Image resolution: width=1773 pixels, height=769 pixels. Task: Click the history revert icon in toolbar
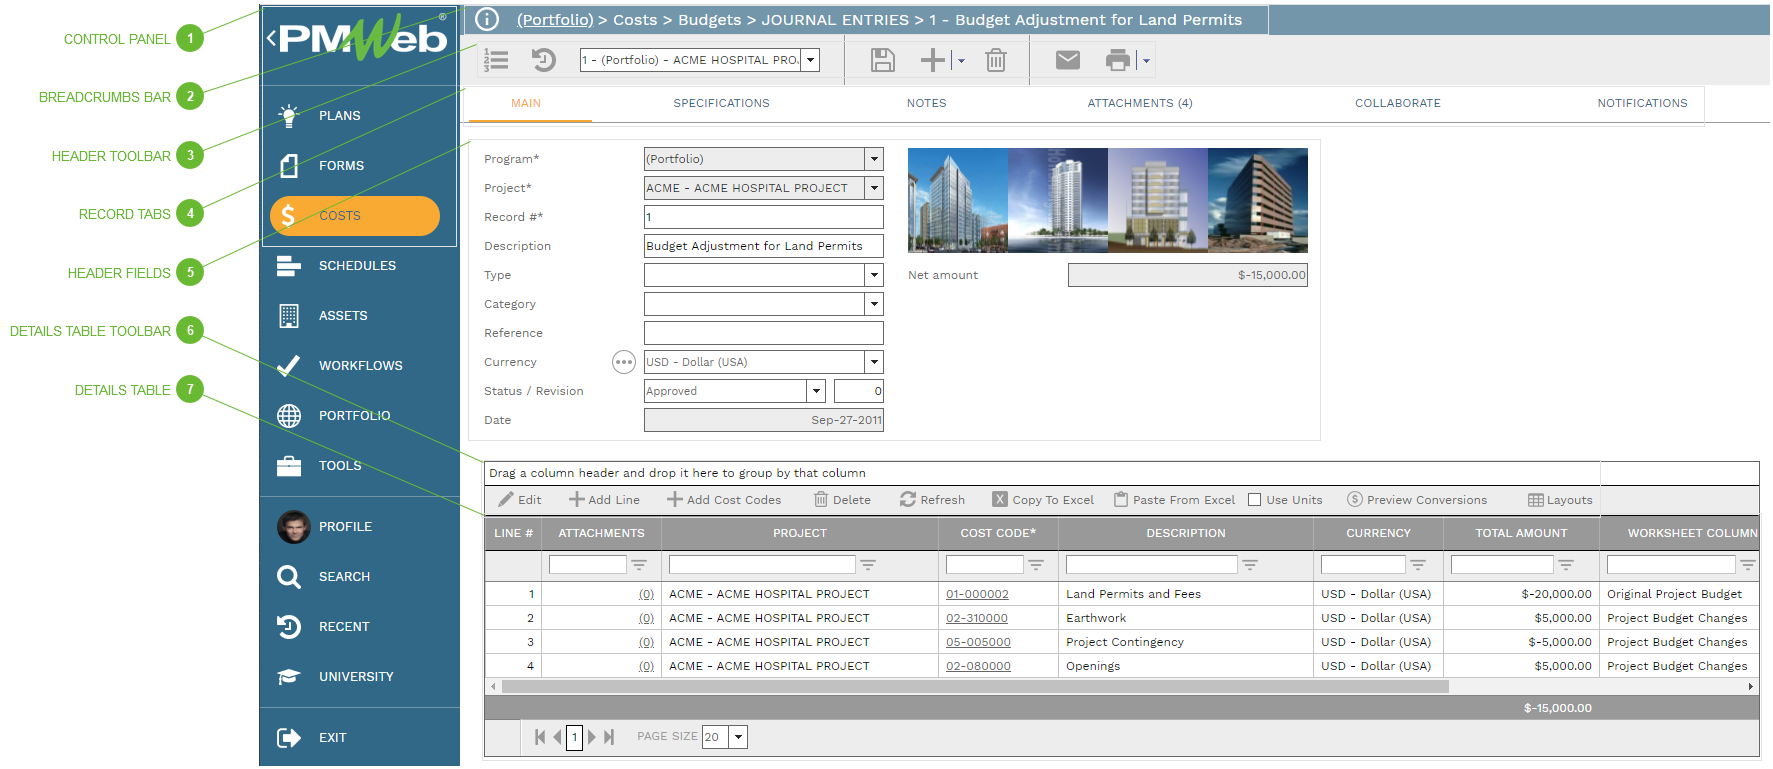[x=543, y=61]
